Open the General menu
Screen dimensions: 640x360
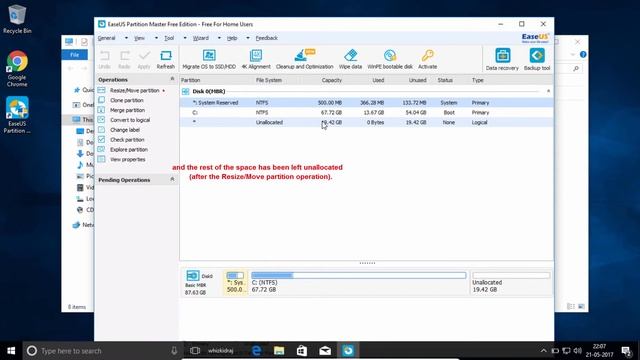[107, 38]
